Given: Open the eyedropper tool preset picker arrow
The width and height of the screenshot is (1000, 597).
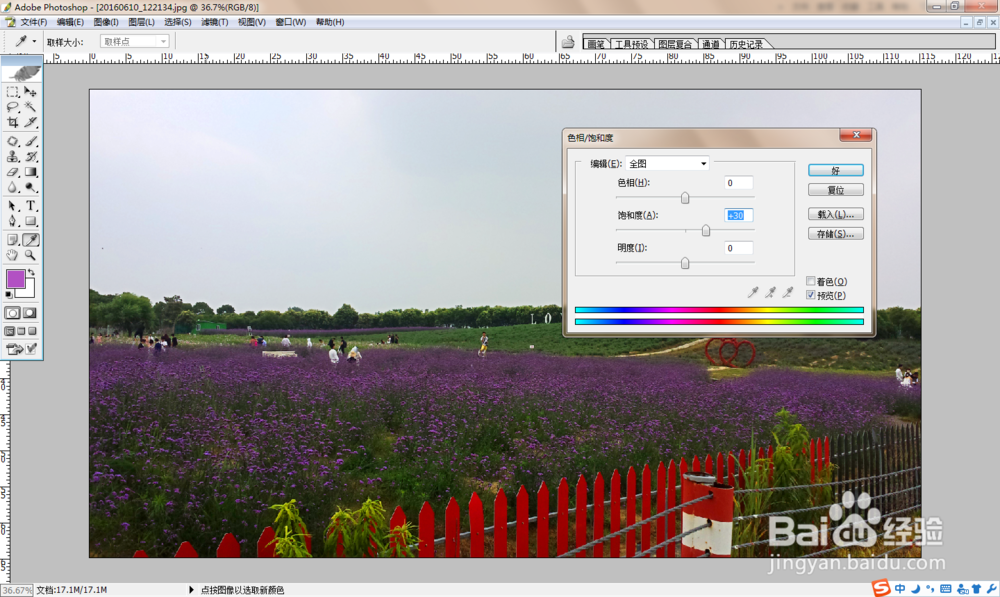Looking at the screenshot, I should 34,41.
